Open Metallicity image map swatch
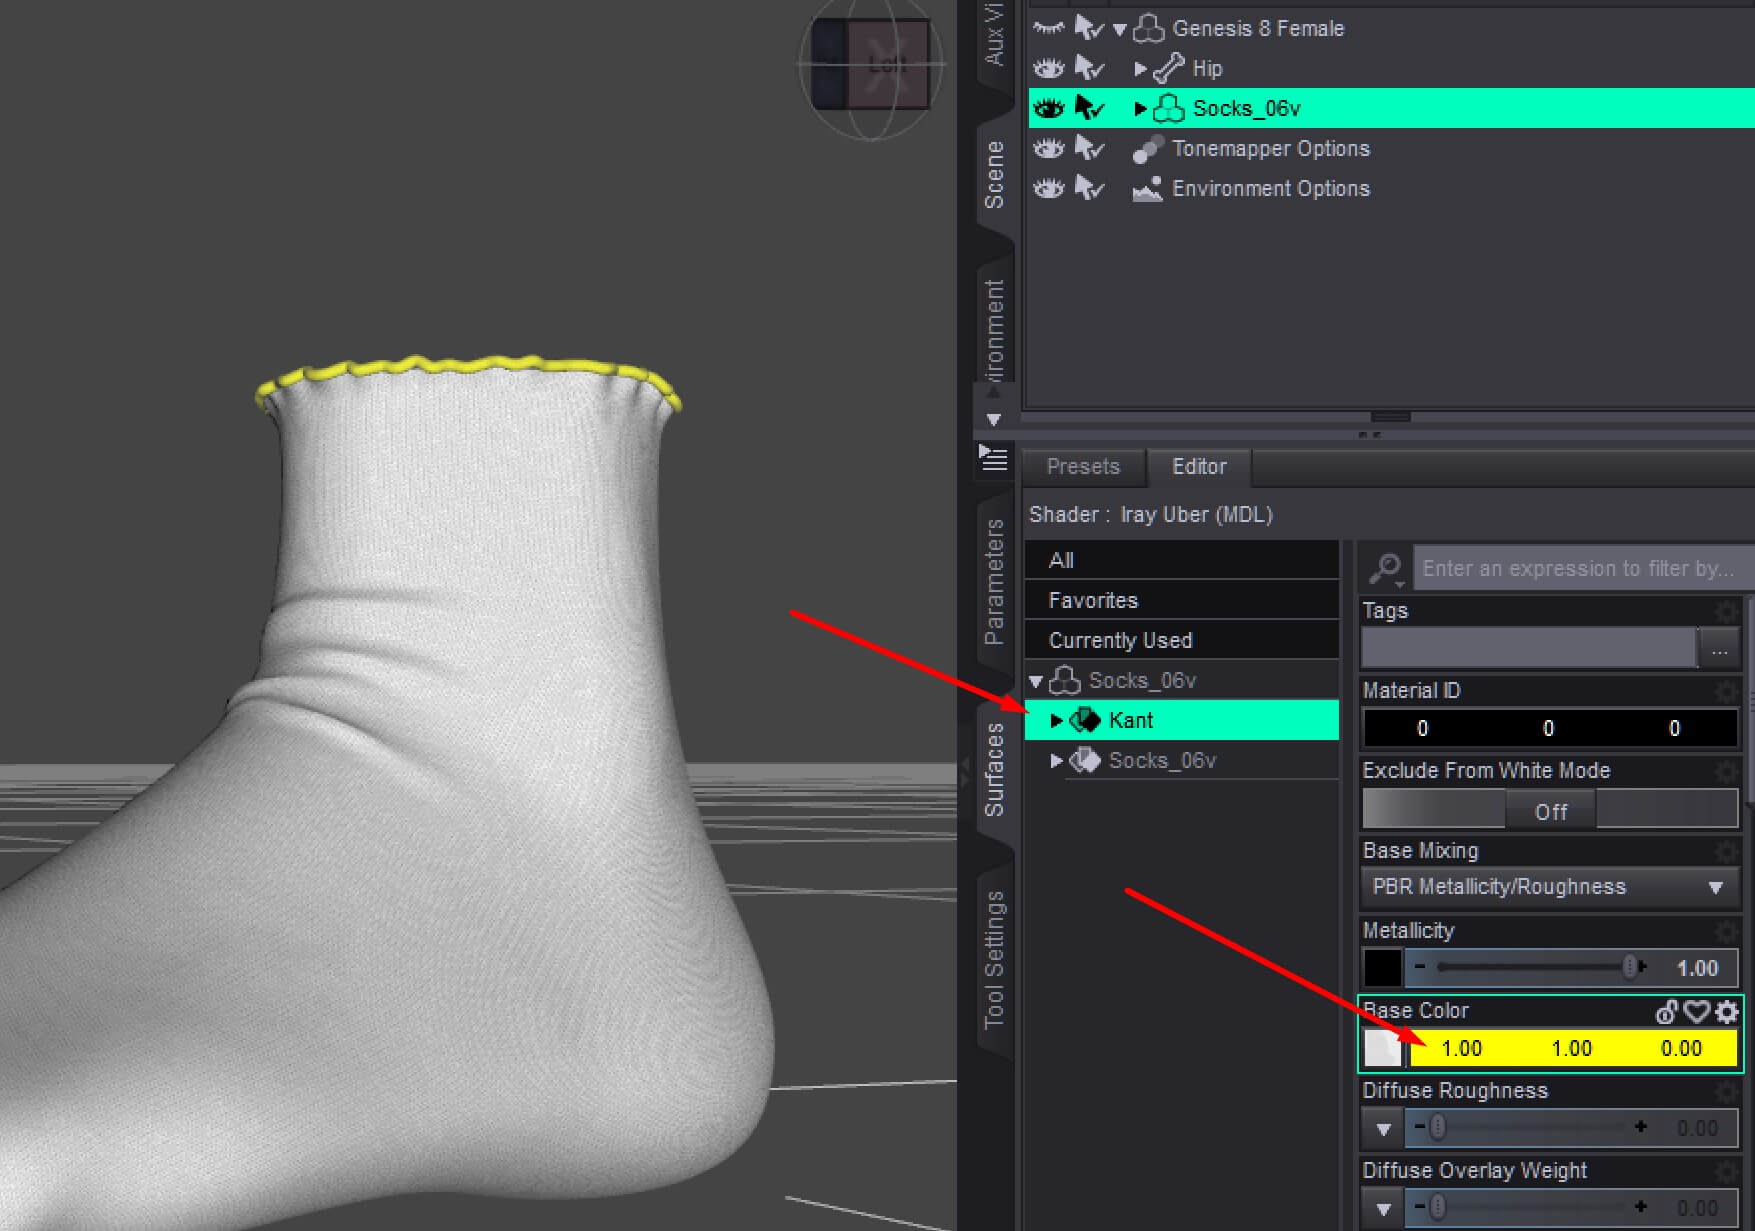The width and height of the screenshot is (1755, 1231). pyautogui.click(x=1383, y=968)
